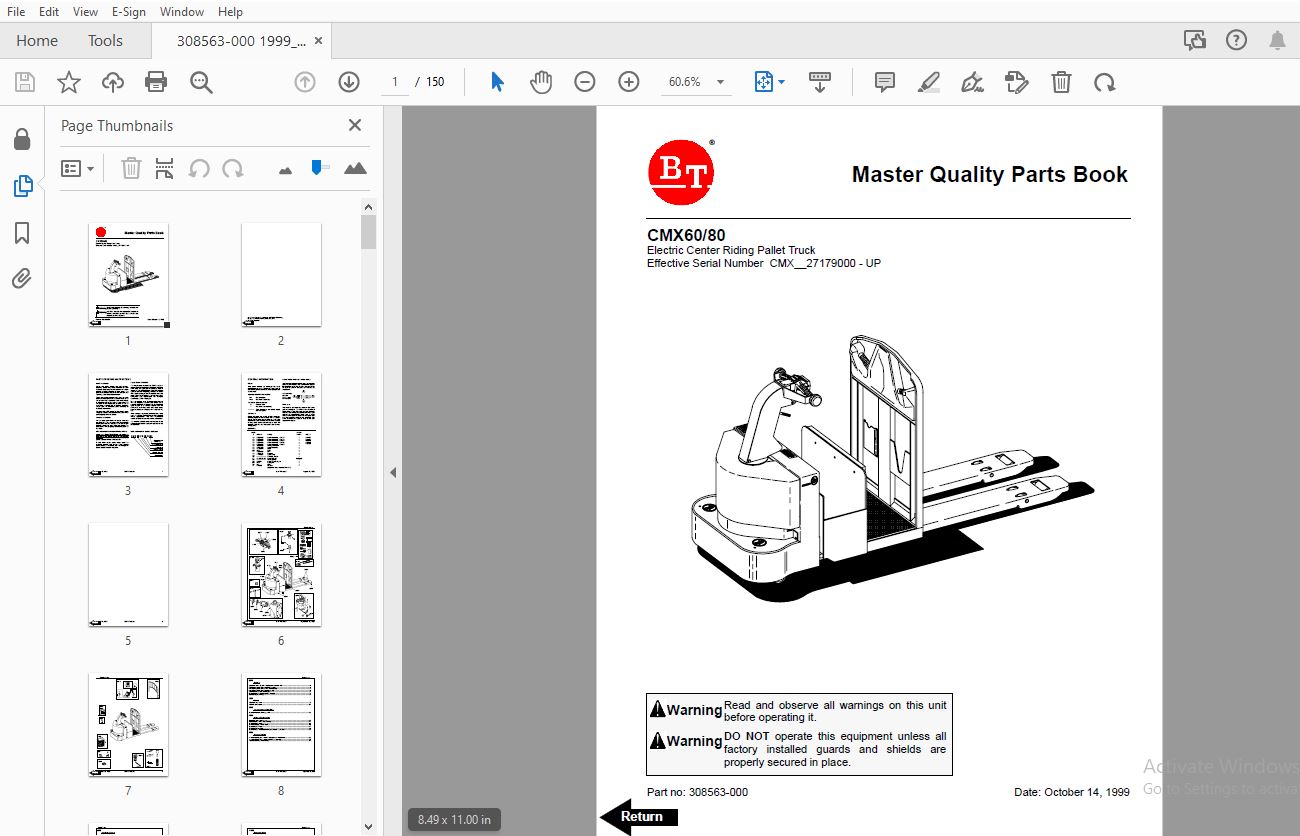Reduce thumbnail size small mountain icon

(x=286, y=170)
